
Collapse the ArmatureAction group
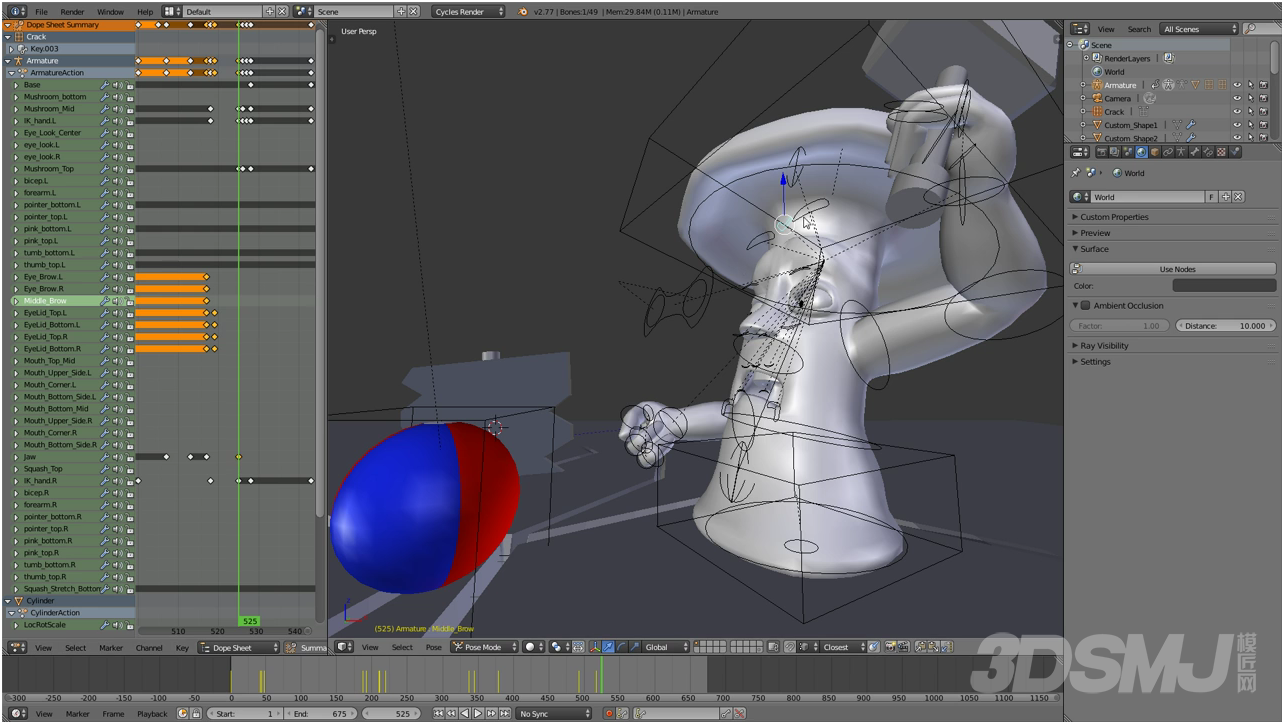12,73
